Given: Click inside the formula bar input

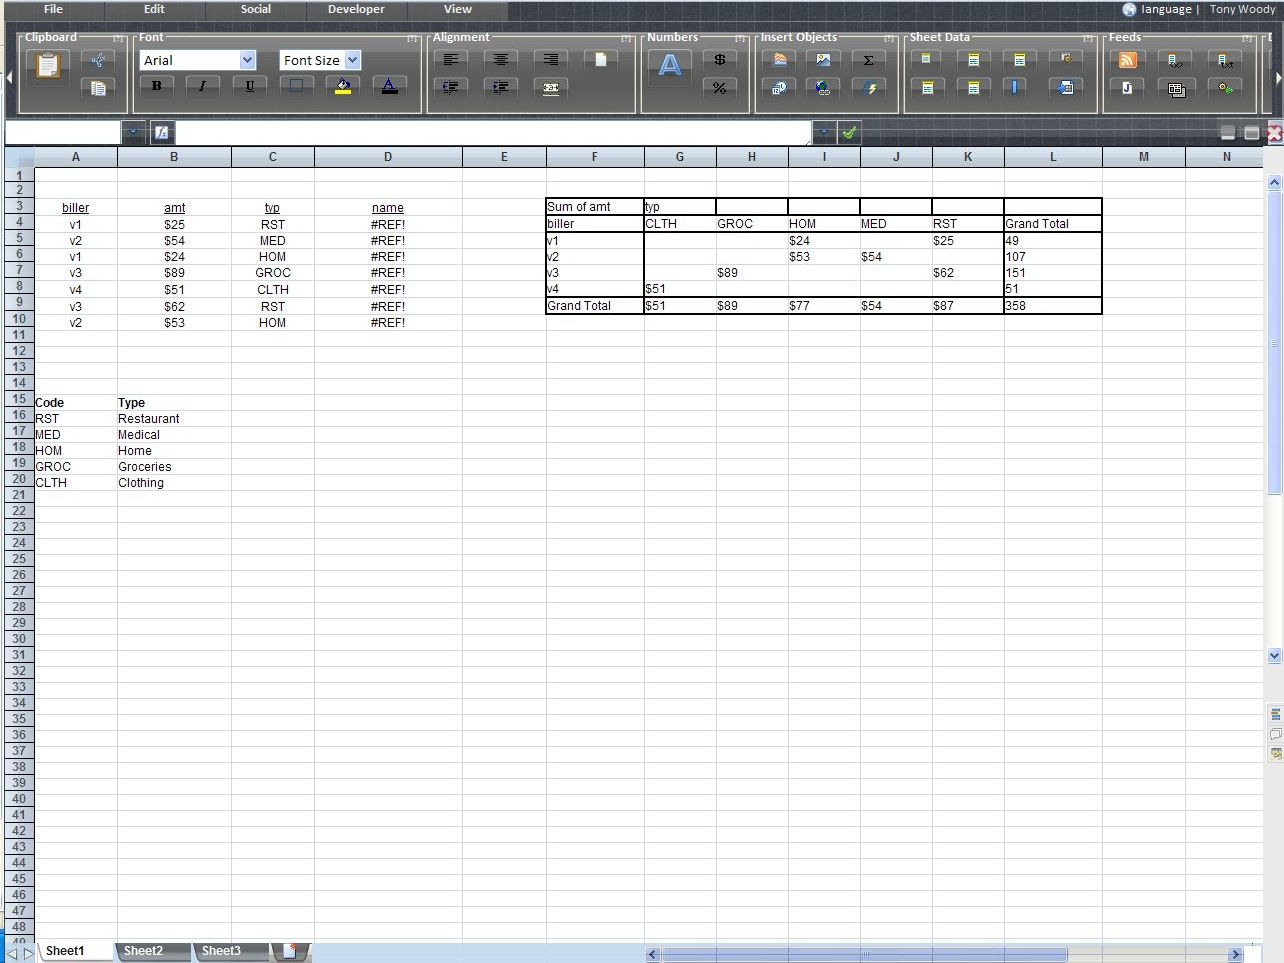Looking at the screenshot, I should [490, 132].
